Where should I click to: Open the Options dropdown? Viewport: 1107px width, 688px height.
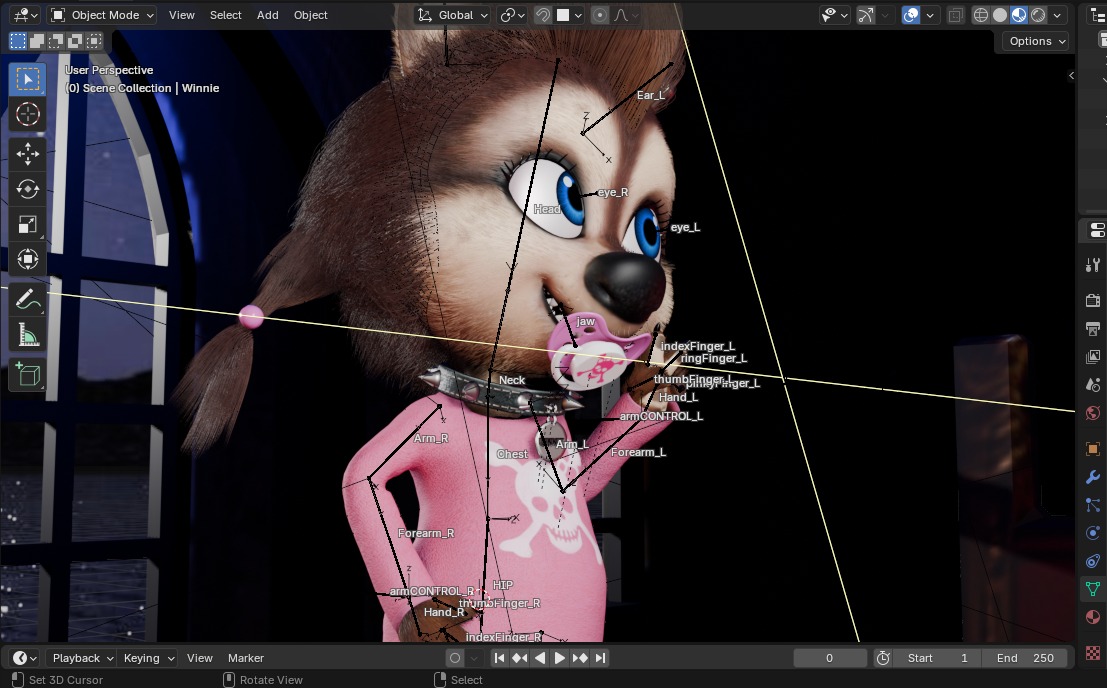[1036, 41]
